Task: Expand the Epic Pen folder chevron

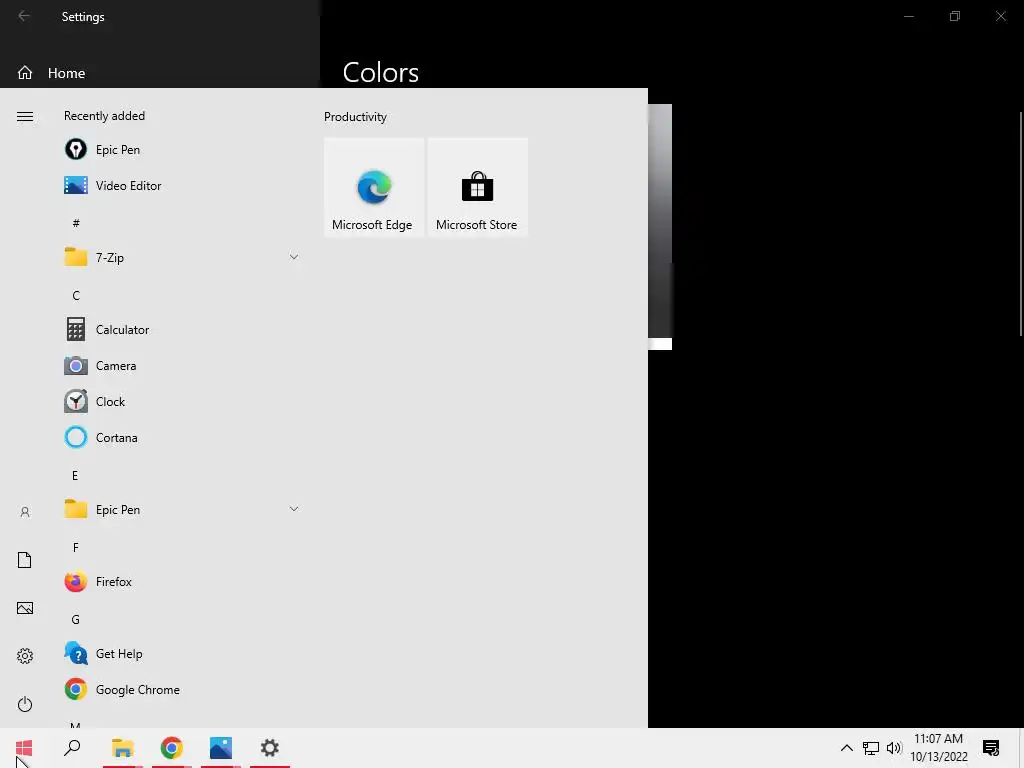Action: click(x=294, y=509)
